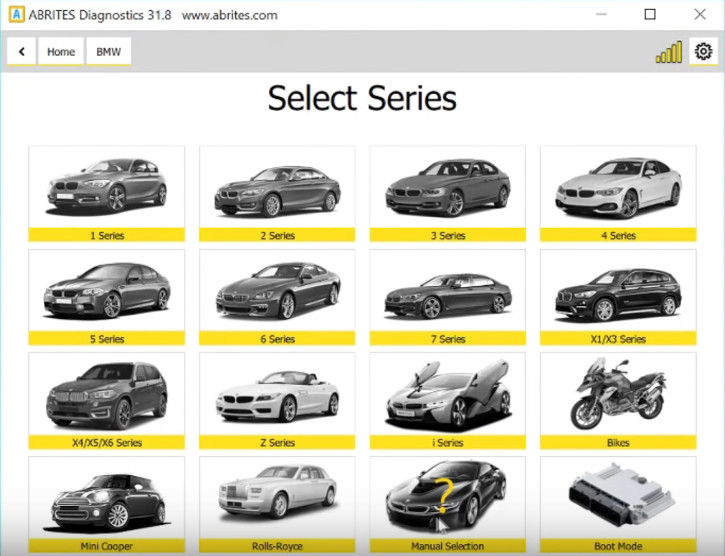Click the '4 Series' yellow label
Viewport: 725px width, 556px height.
click(618, 235)
